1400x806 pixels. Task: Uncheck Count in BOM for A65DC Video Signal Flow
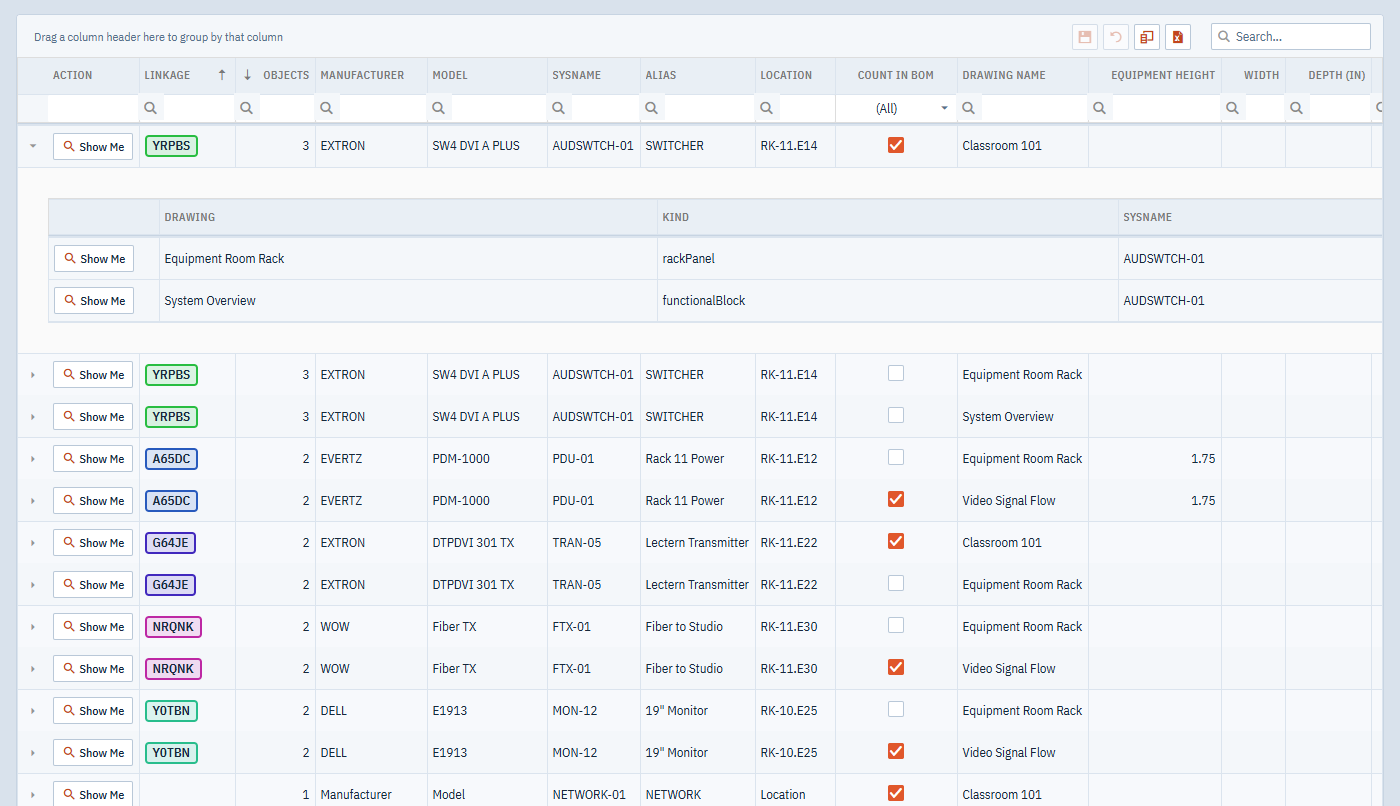point(896,499)
